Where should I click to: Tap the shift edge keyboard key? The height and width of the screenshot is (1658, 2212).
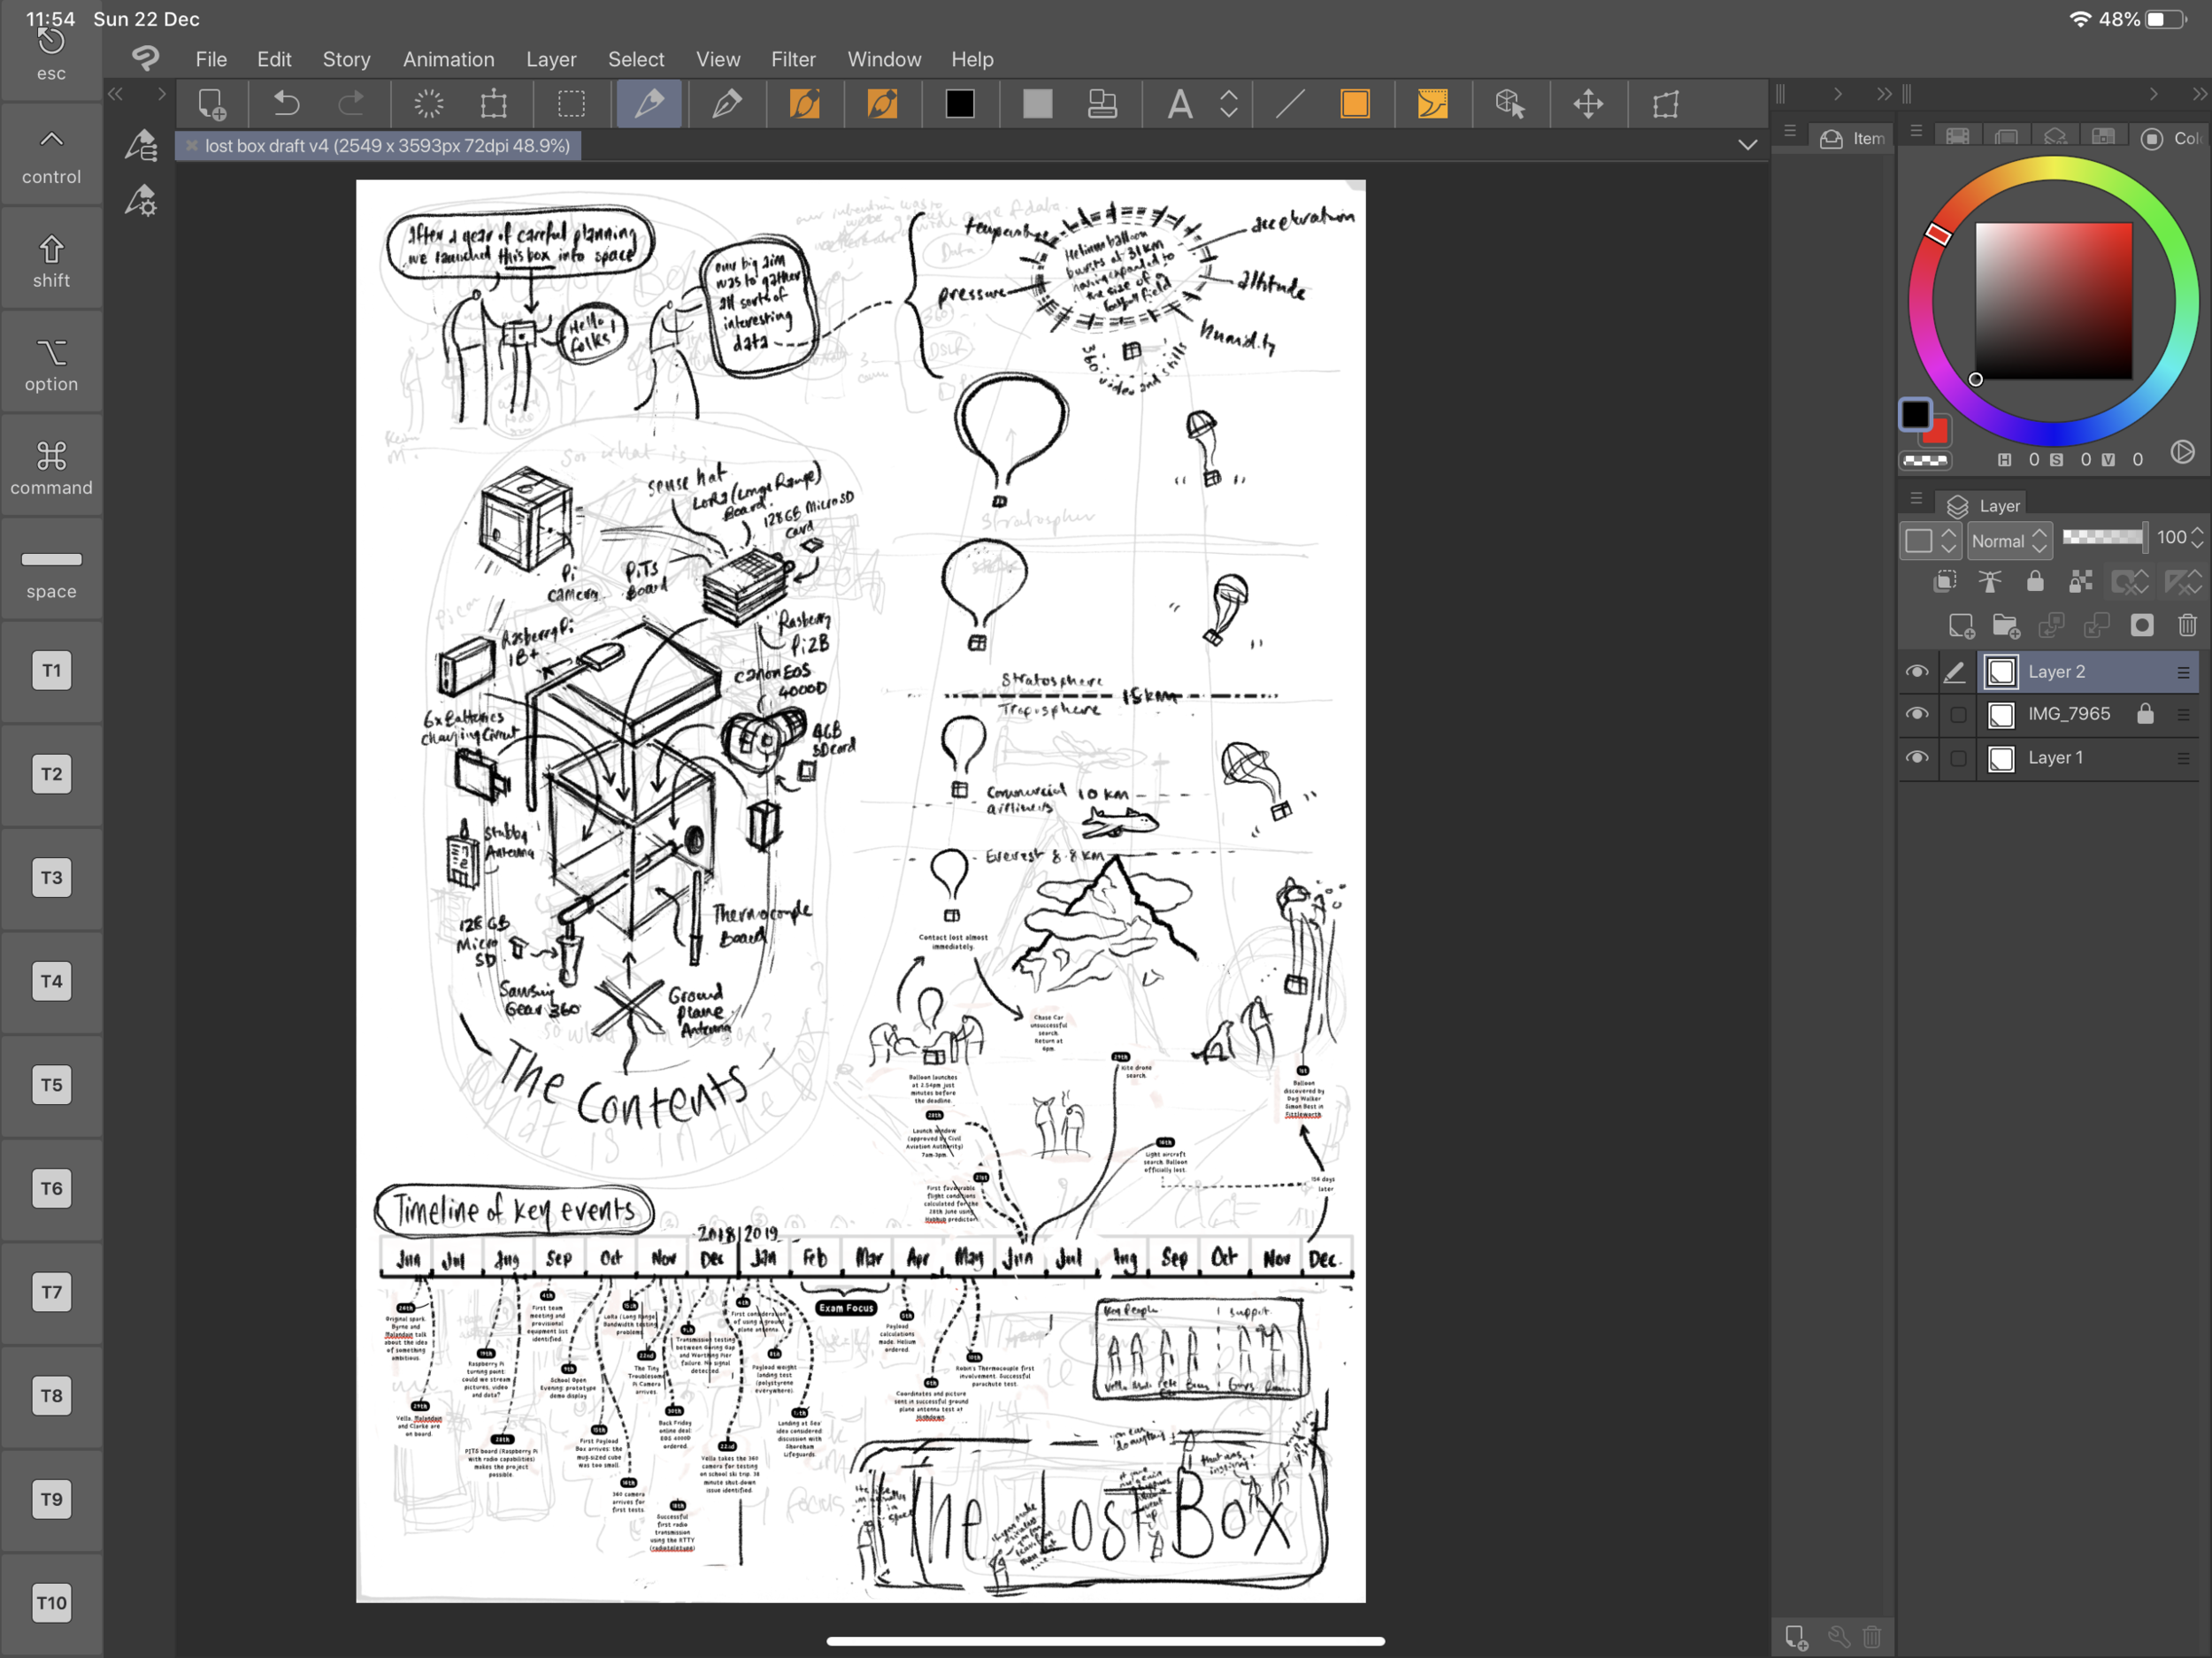[x=51, y=261]
